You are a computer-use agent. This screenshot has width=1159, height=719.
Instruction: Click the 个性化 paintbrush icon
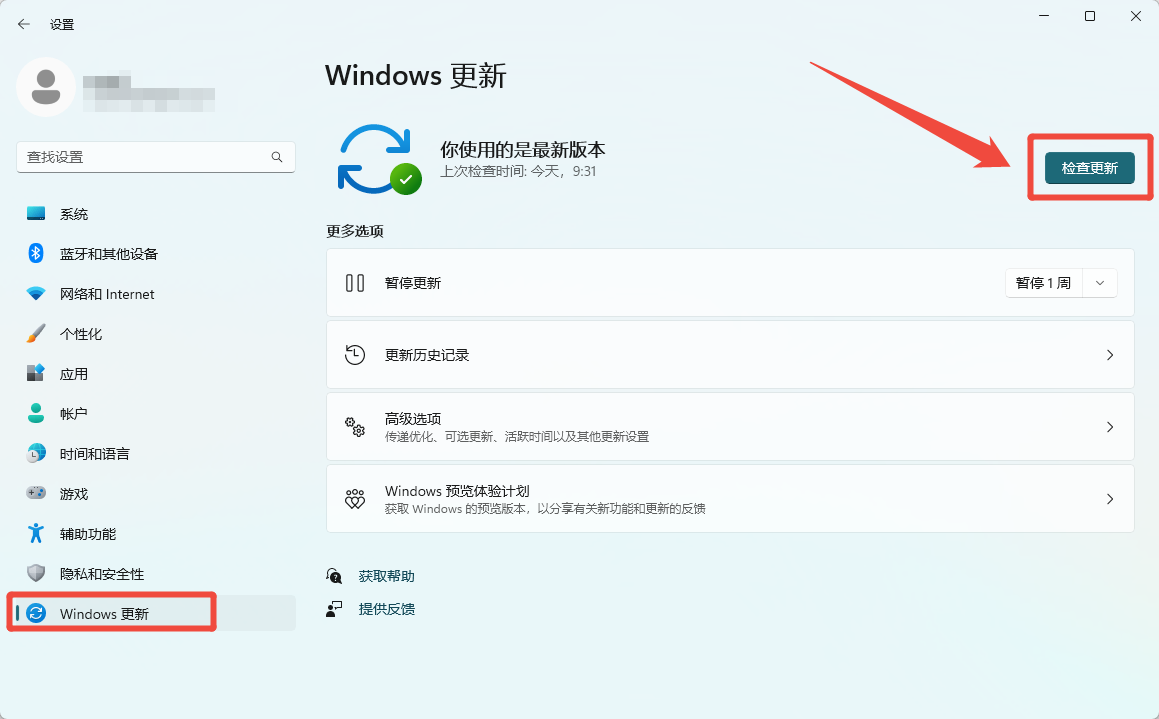35,333
